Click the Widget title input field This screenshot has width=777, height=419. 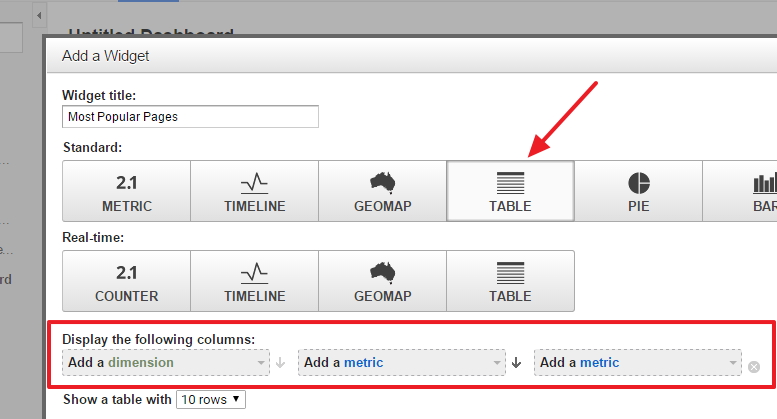pos(190,116)
